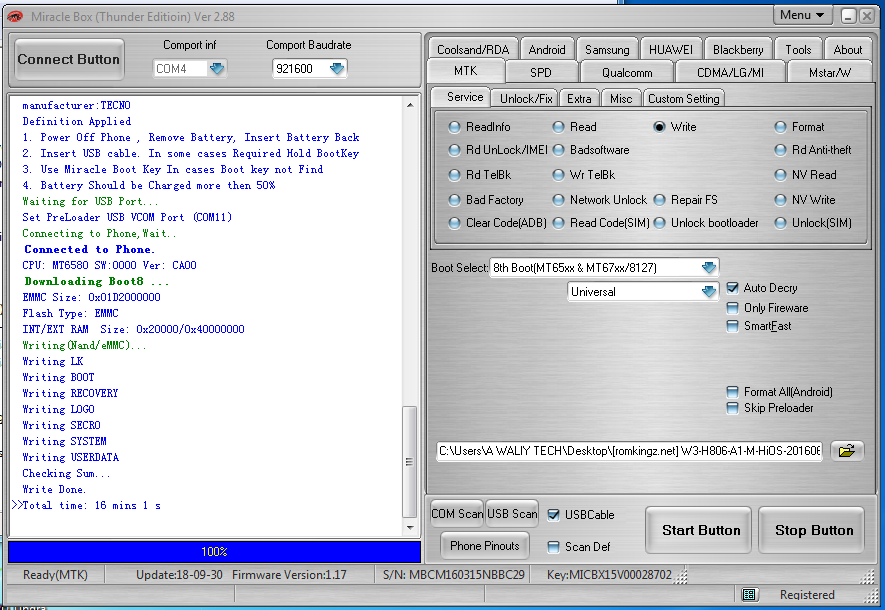885x610 pixels.
Task: Switch to the SPD tab
Action: (541, 72)
